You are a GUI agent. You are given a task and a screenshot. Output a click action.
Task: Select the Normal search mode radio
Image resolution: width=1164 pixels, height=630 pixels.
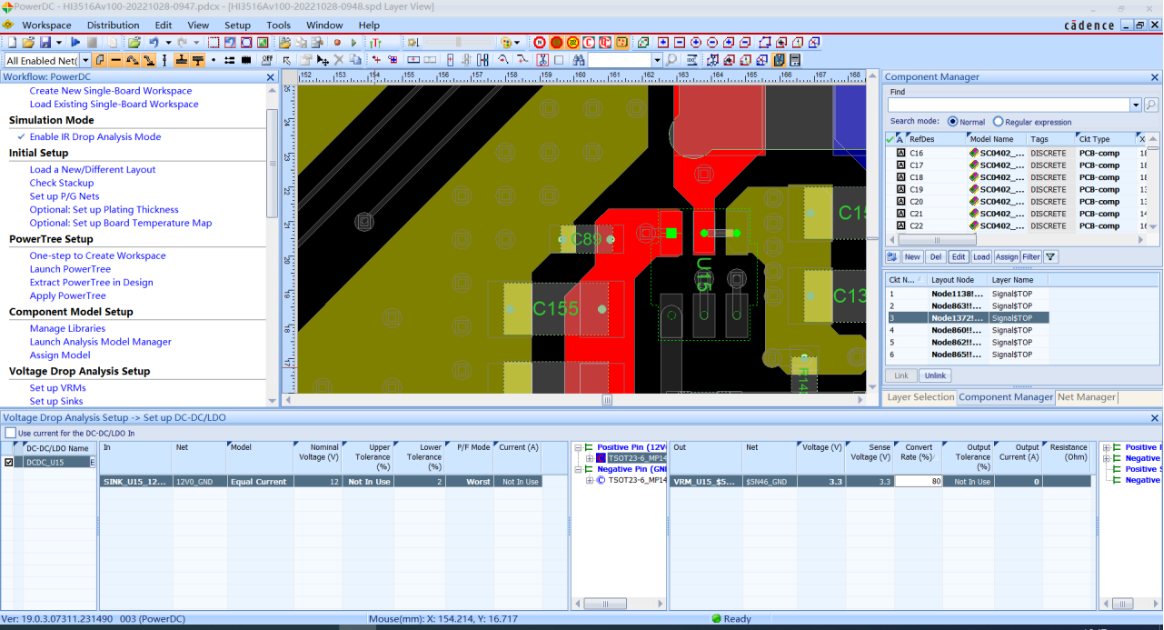(952, 122)
